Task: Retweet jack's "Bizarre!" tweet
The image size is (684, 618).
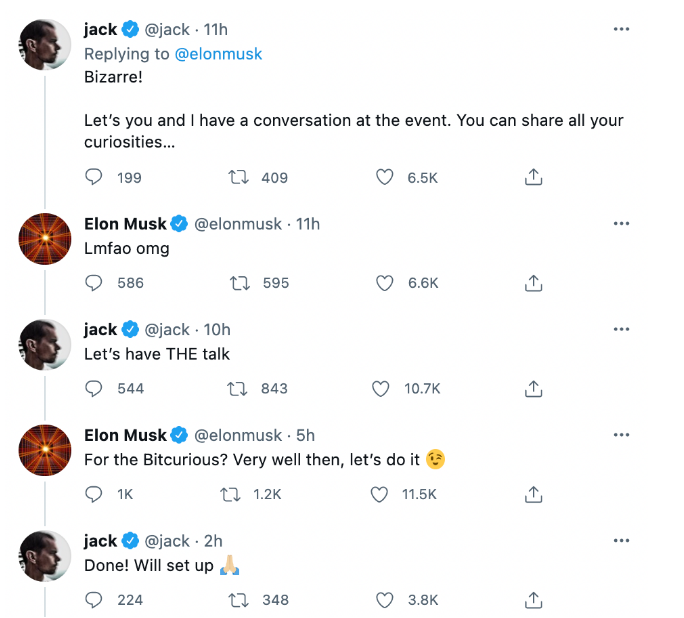Action: (239, 177)
